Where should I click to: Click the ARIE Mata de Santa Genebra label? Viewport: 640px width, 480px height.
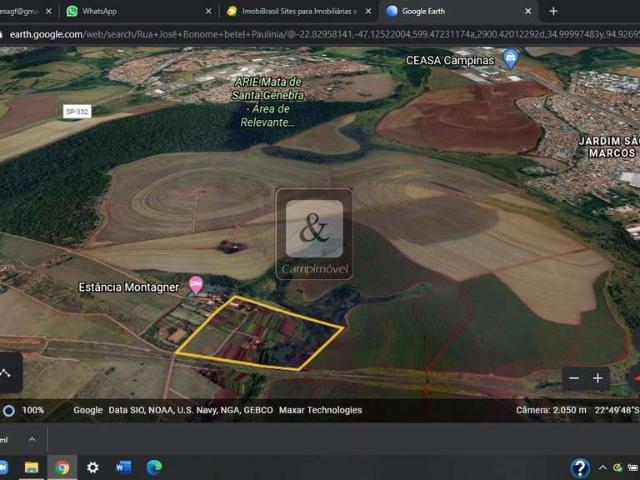click(268, 102)
